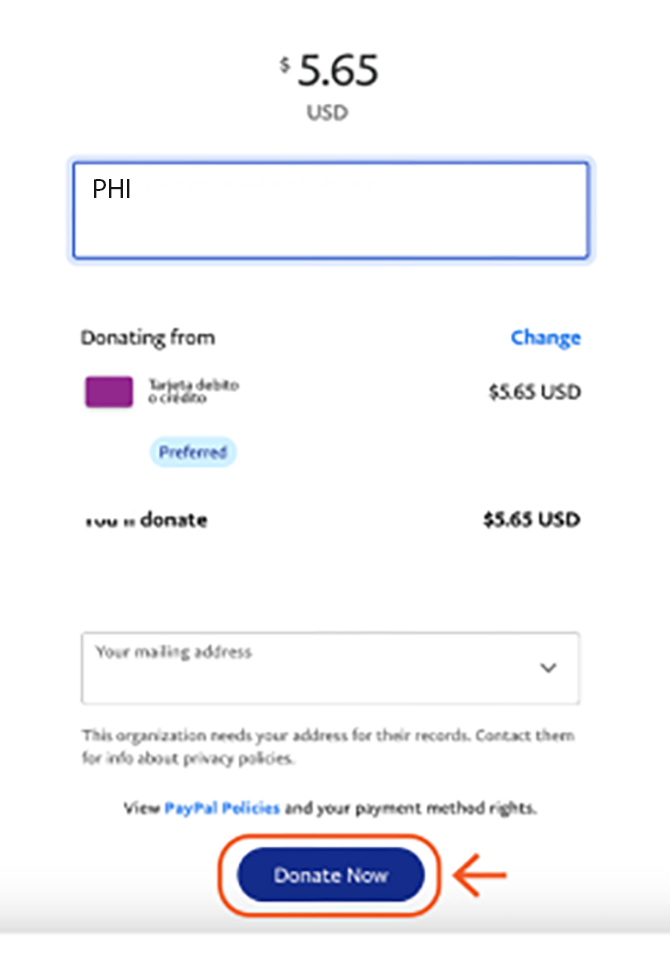
Task: Click the organization address privacy notice
Action: [328, 746]
